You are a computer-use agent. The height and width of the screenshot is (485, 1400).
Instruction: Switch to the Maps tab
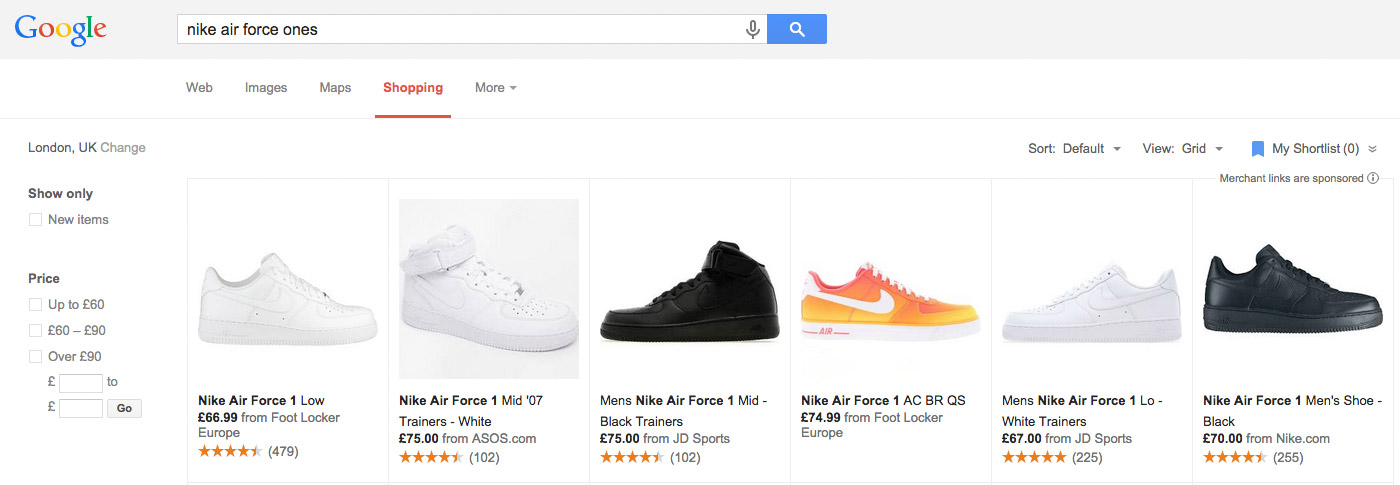(x=335, y=88)
